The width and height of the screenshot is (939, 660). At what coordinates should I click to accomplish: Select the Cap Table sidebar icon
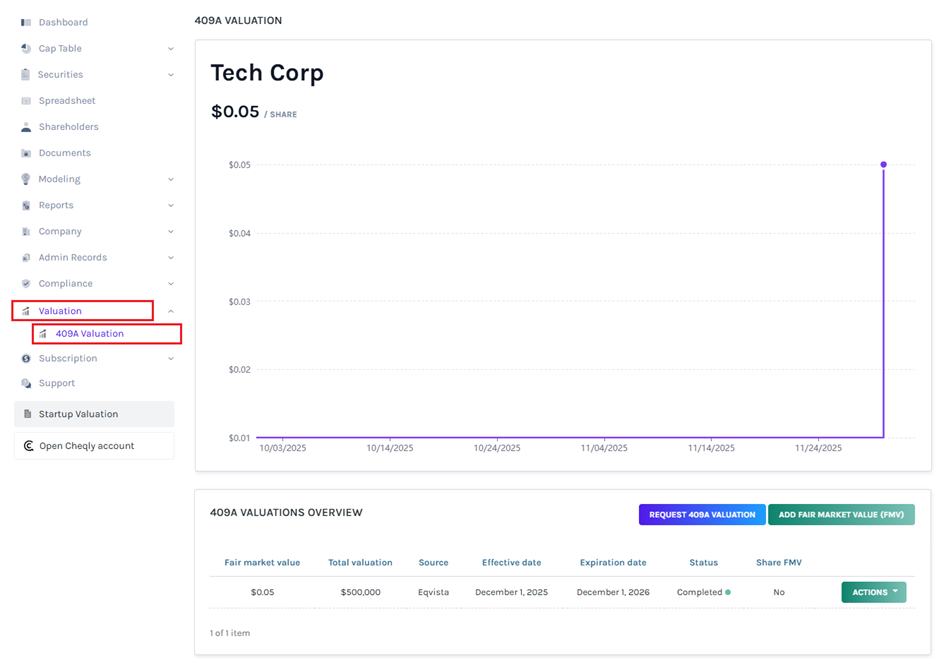[x=25, y=48]
